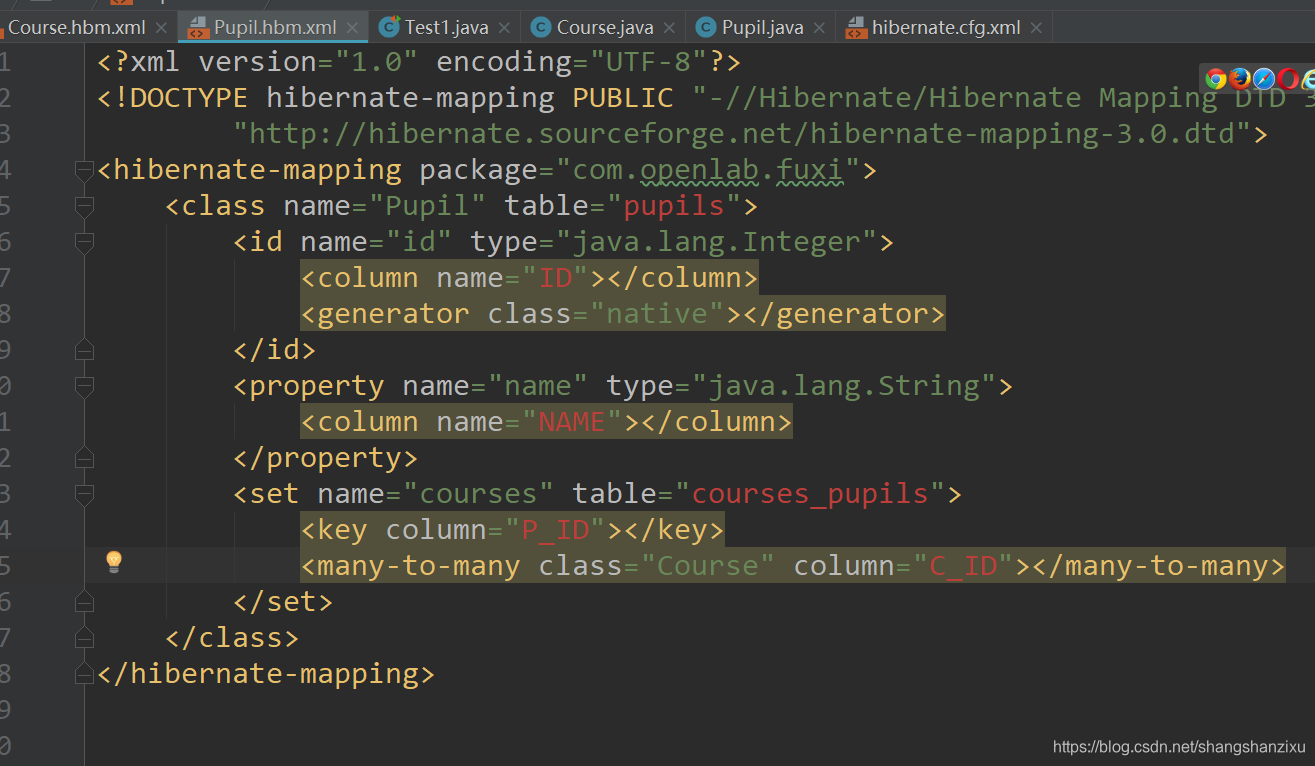This screenshot has height=766, width=1315.
Task: Close the Course.java tab
Action: (668, 28)
